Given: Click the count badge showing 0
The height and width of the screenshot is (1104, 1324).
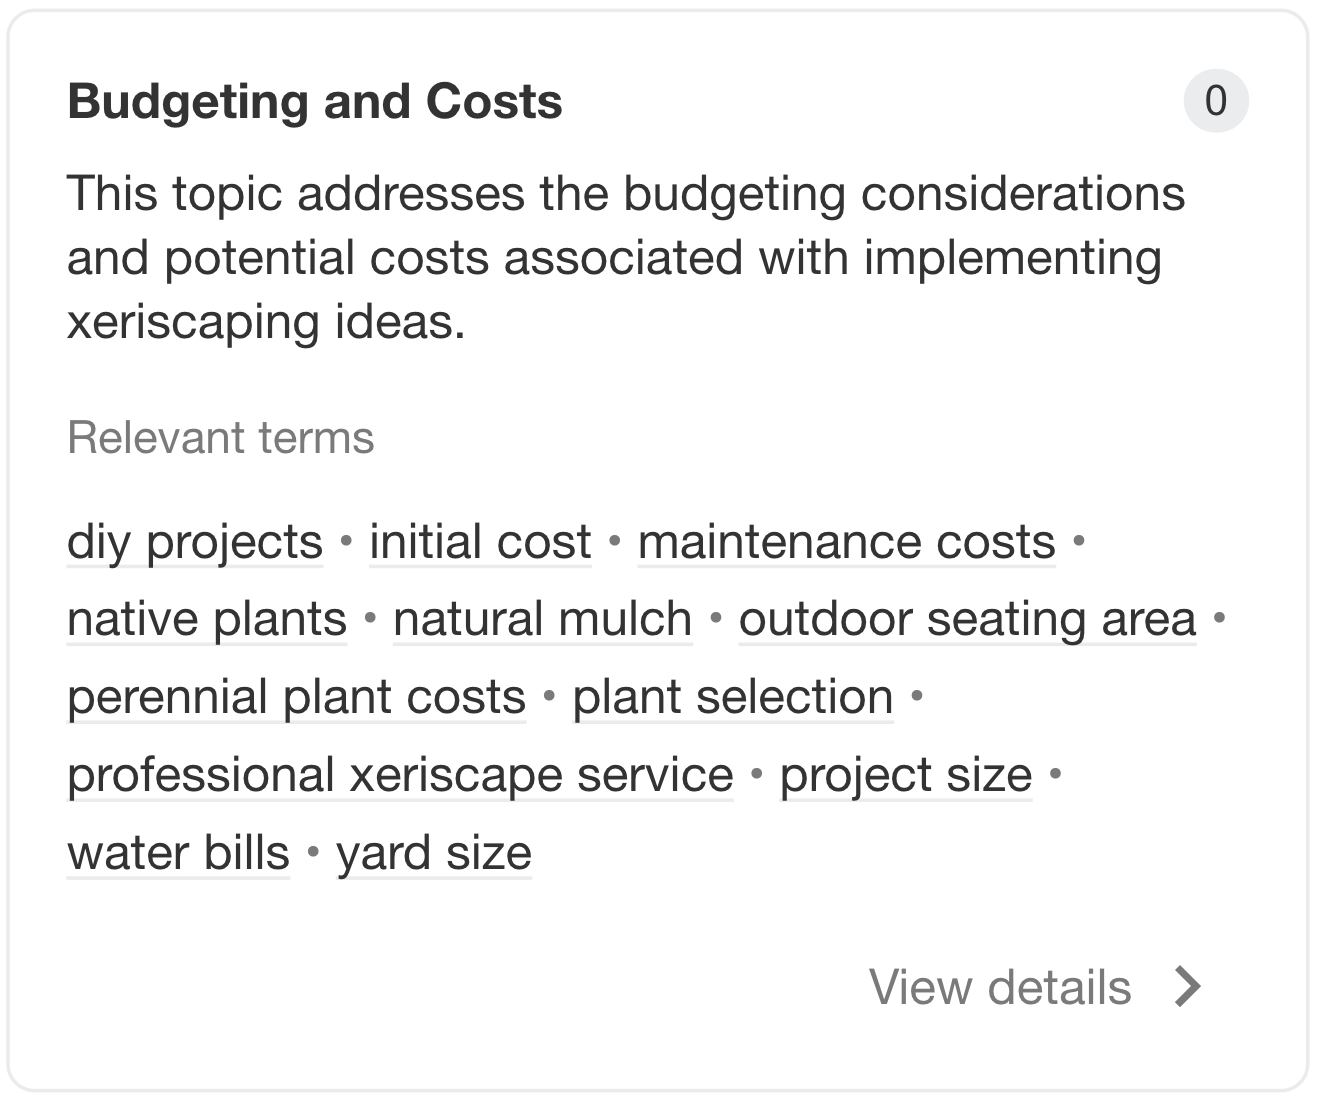Looking at the screenshot, I should coord(1217,100).
